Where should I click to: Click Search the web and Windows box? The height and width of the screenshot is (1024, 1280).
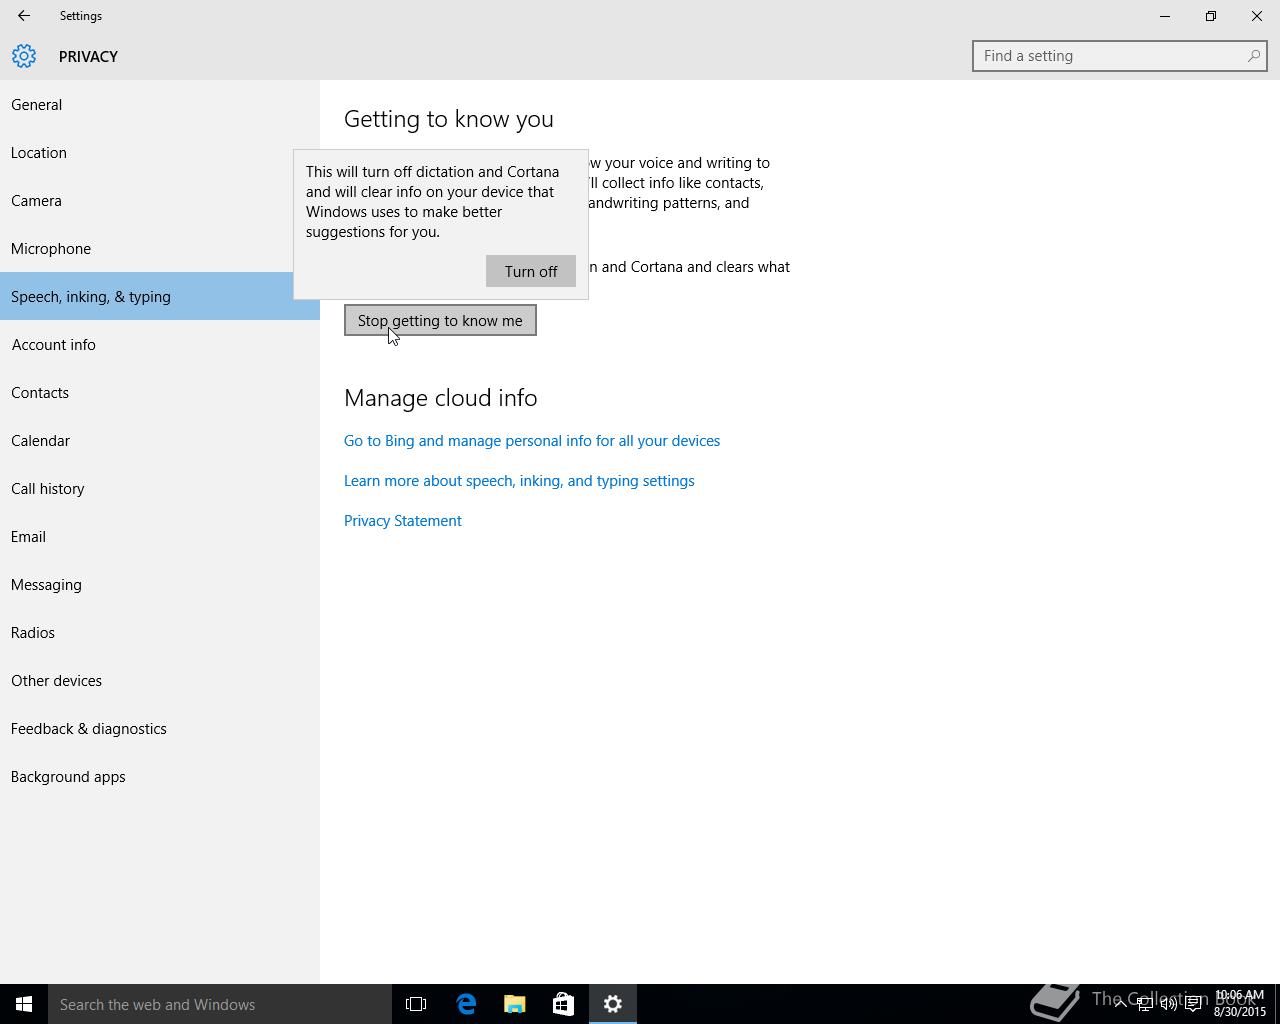[220, 1004]
